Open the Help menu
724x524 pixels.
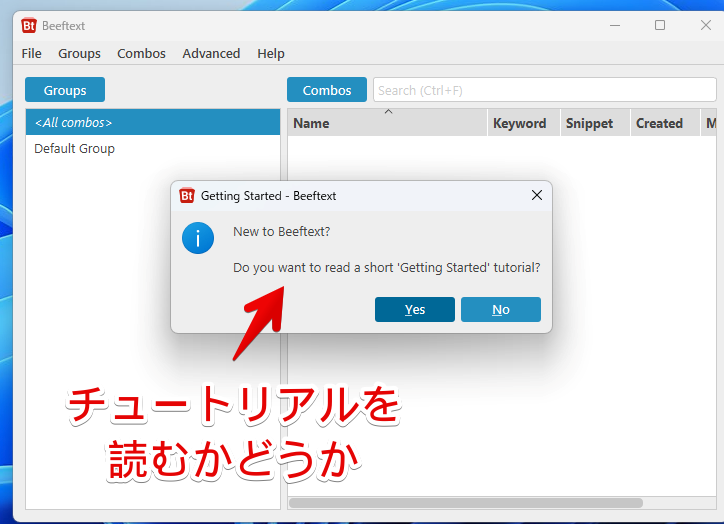coord(271,54)
